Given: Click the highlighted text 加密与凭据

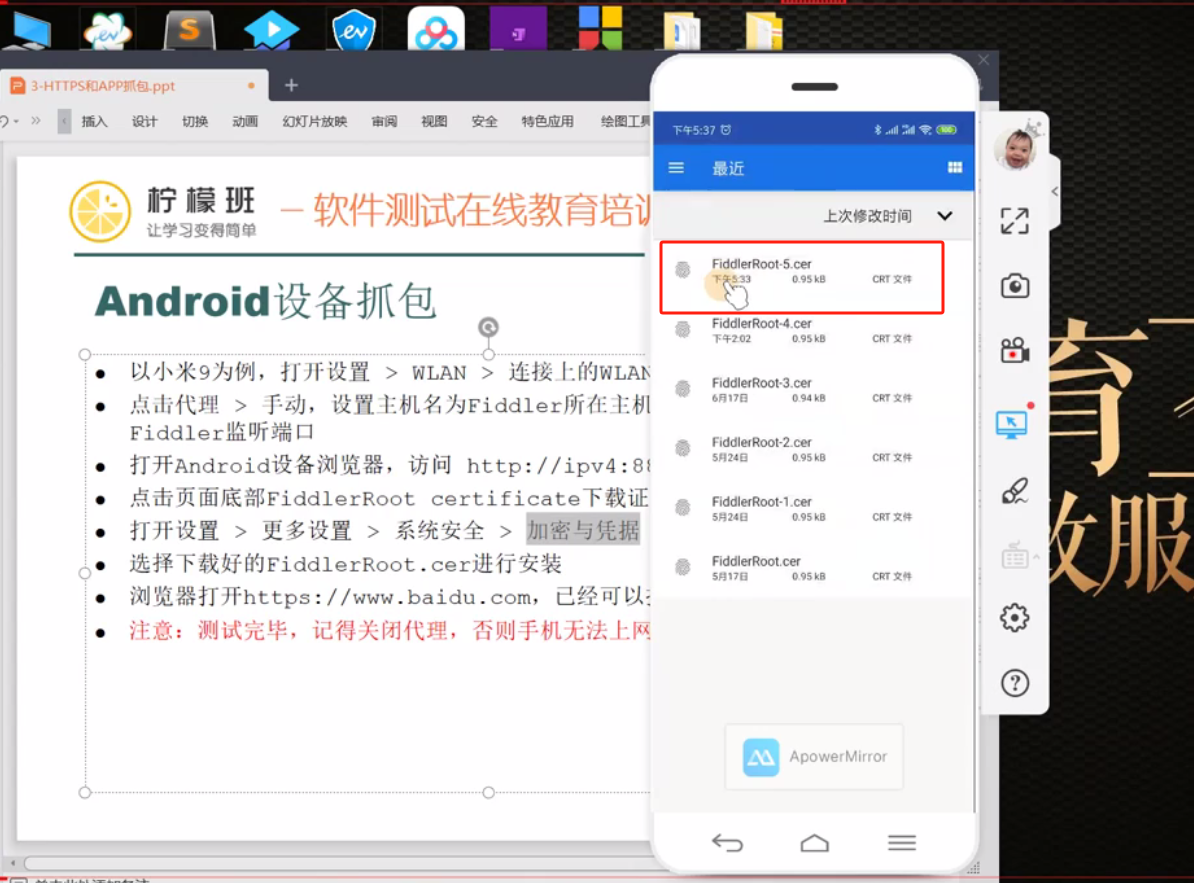Looking at the screenshot, I should pos(583,530).
